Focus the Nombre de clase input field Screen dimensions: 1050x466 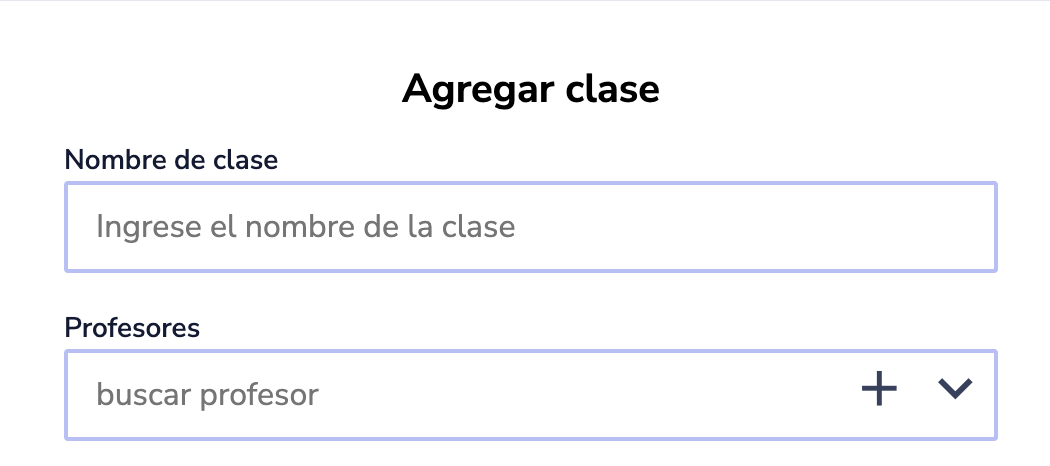[531, 227]
